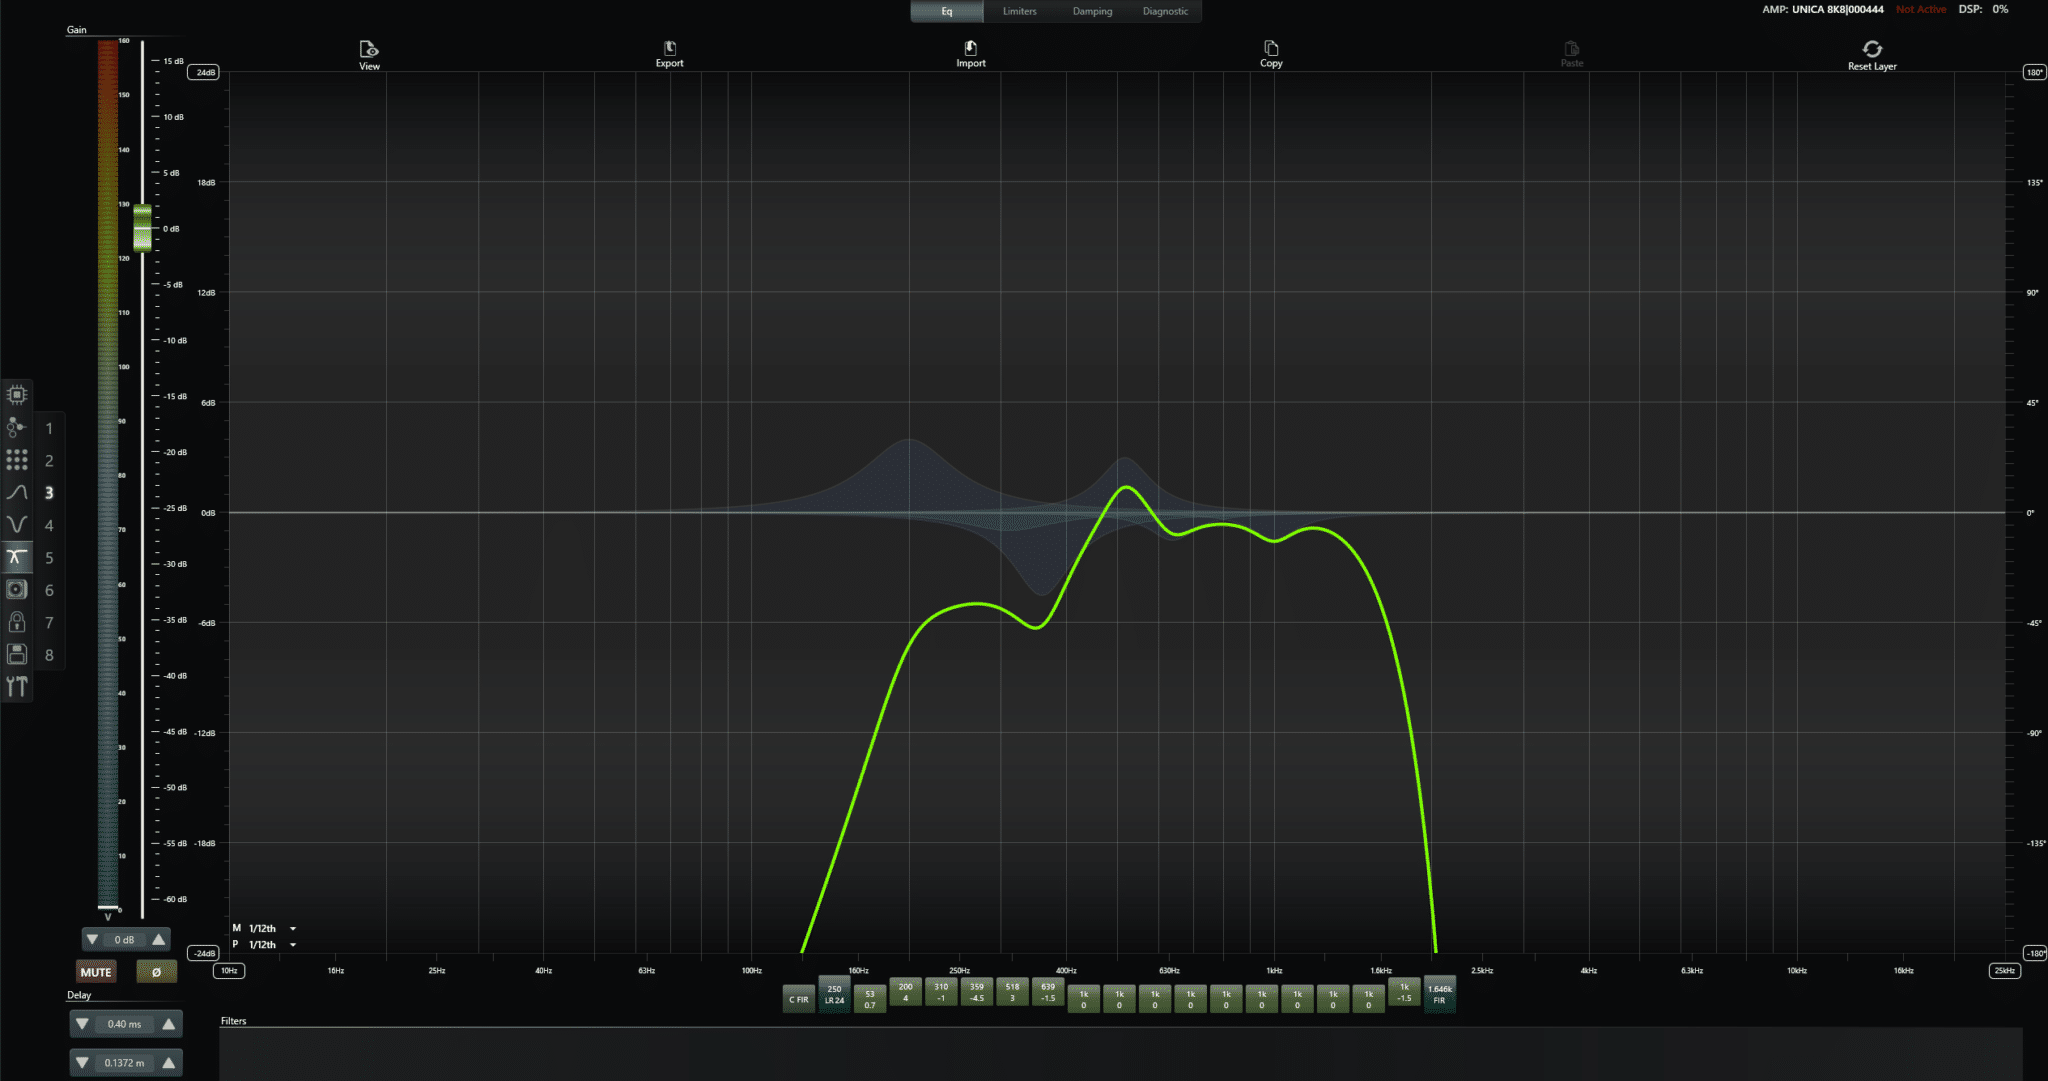Increase the 0.40 ms delay value
The height and width of the screenshot is (1081, 2048).
tap(169, 1024)
